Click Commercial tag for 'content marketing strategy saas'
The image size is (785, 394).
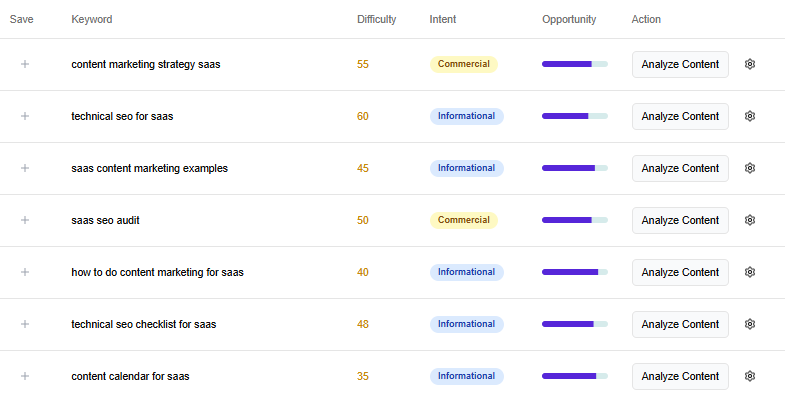[464, 64]
